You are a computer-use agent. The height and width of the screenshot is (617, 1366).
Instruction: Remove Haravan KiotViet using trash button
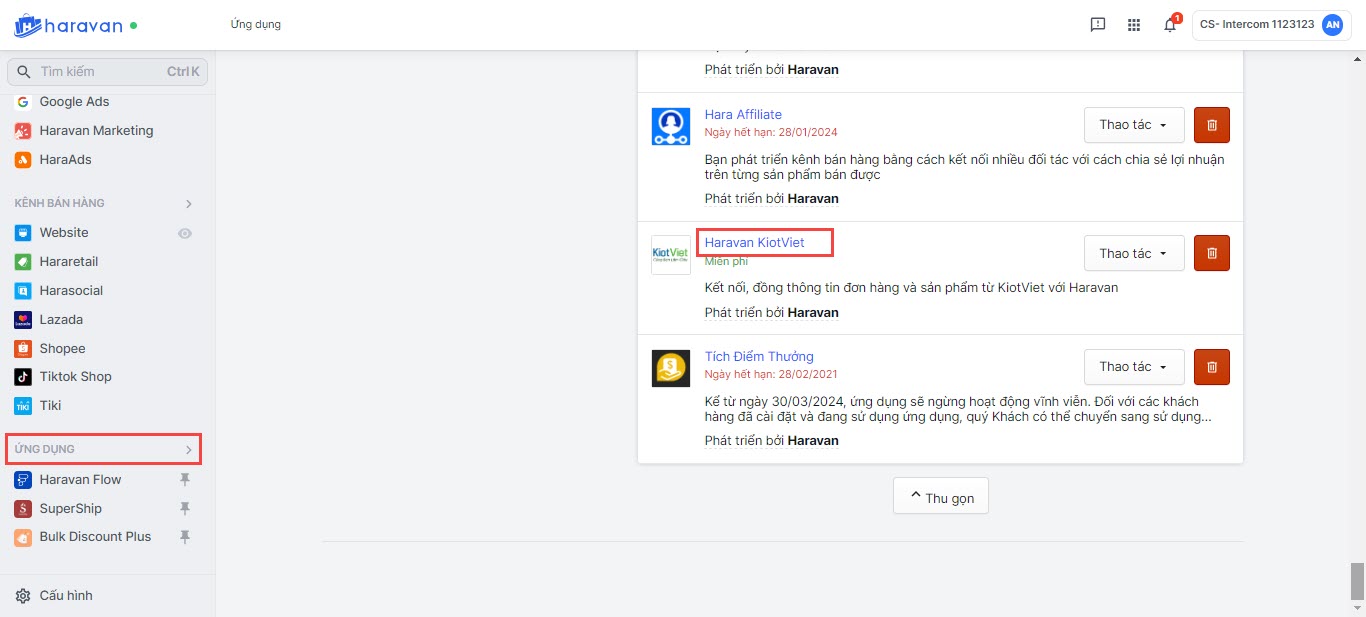pyautogui.click(x=1211, y=253)
